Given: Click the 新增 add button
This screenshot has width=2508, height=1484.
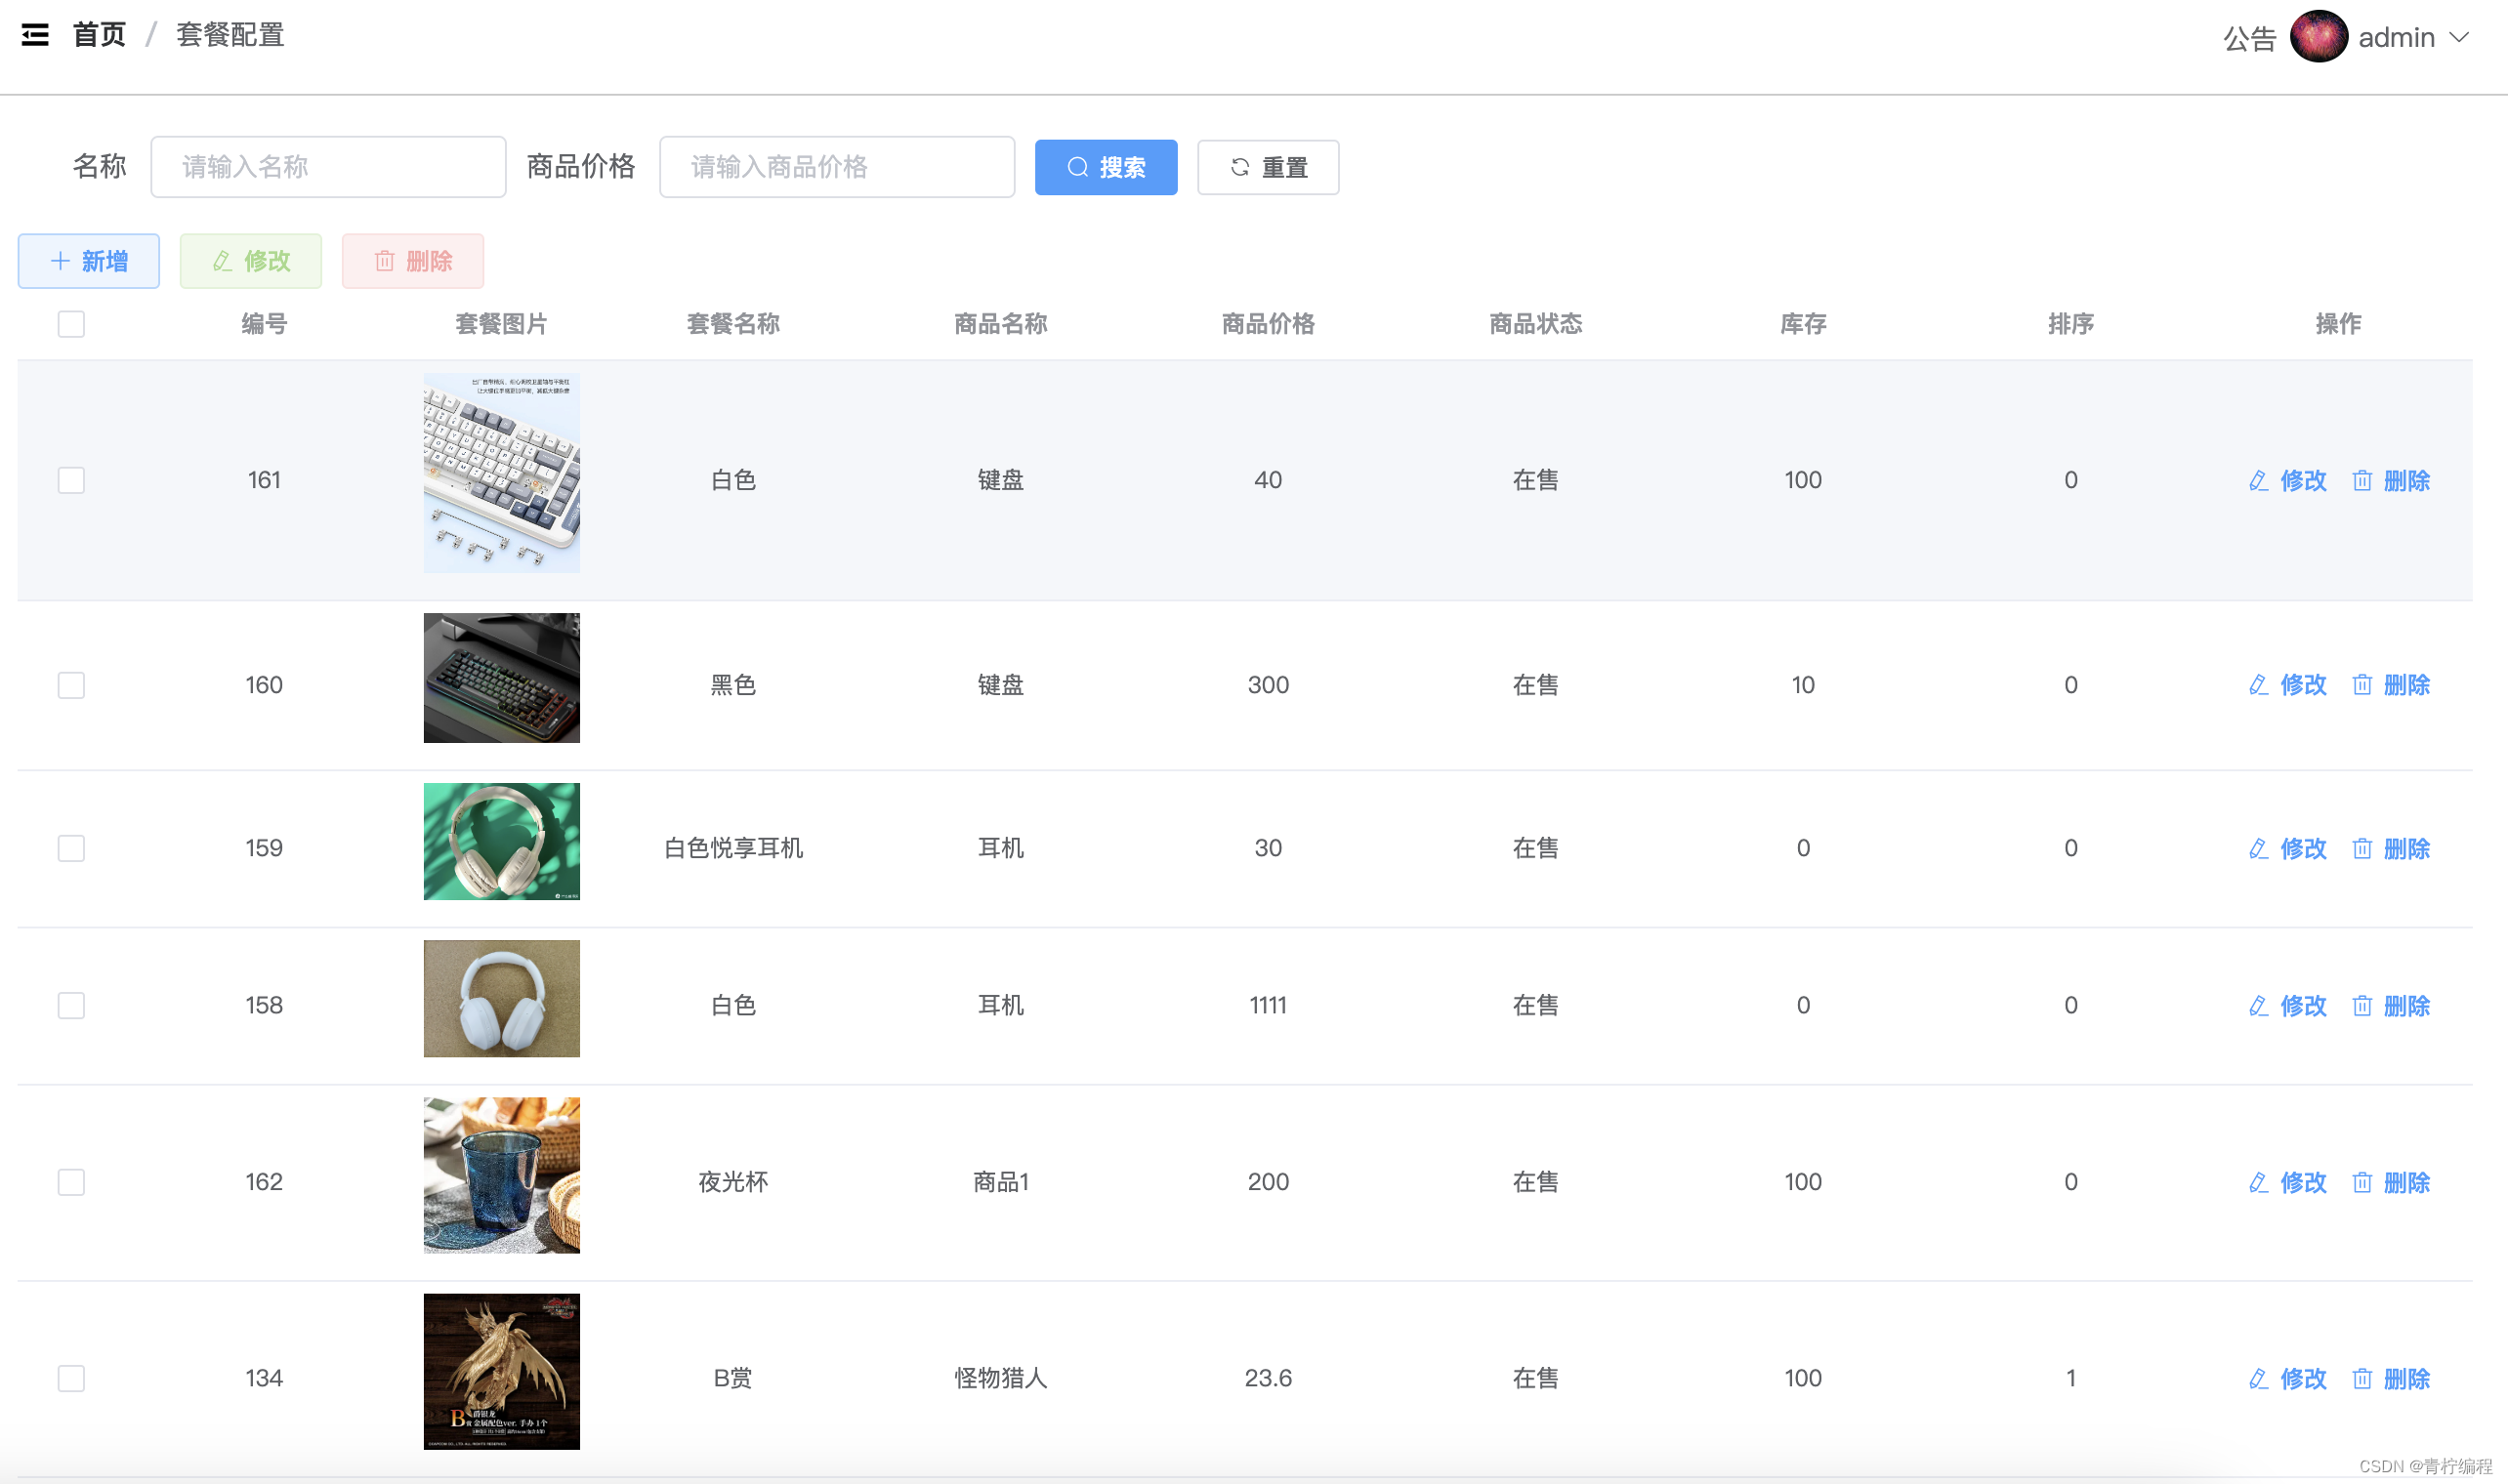Looking at the screenshot, I should pyautogui.click(x=89, y=261).
